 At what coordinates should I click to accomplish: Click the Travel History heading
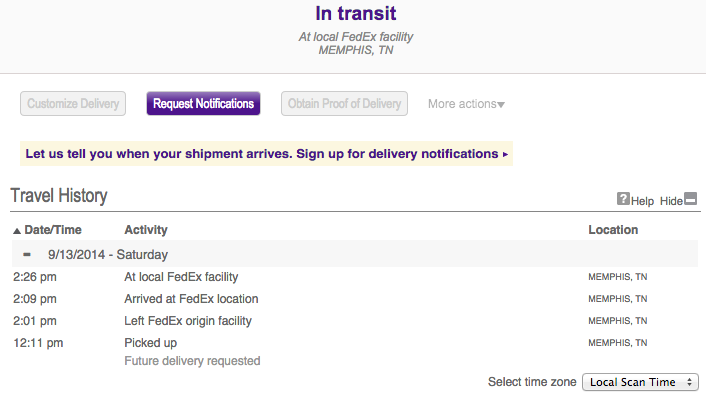pyautogui.click(x=59, y=196)
